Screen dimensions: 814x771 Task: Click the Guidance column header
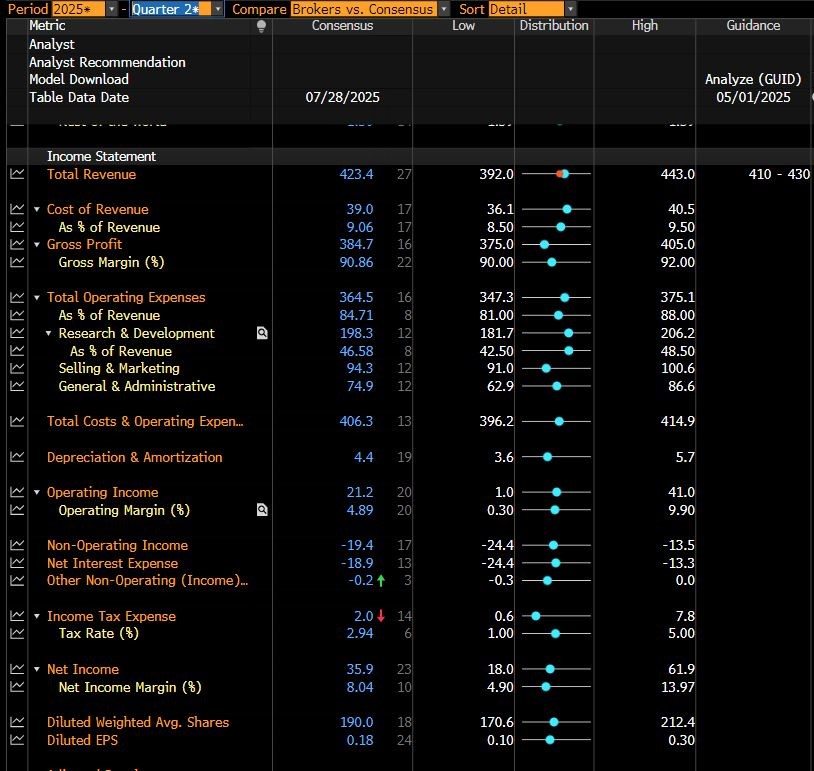pos(753,25)
